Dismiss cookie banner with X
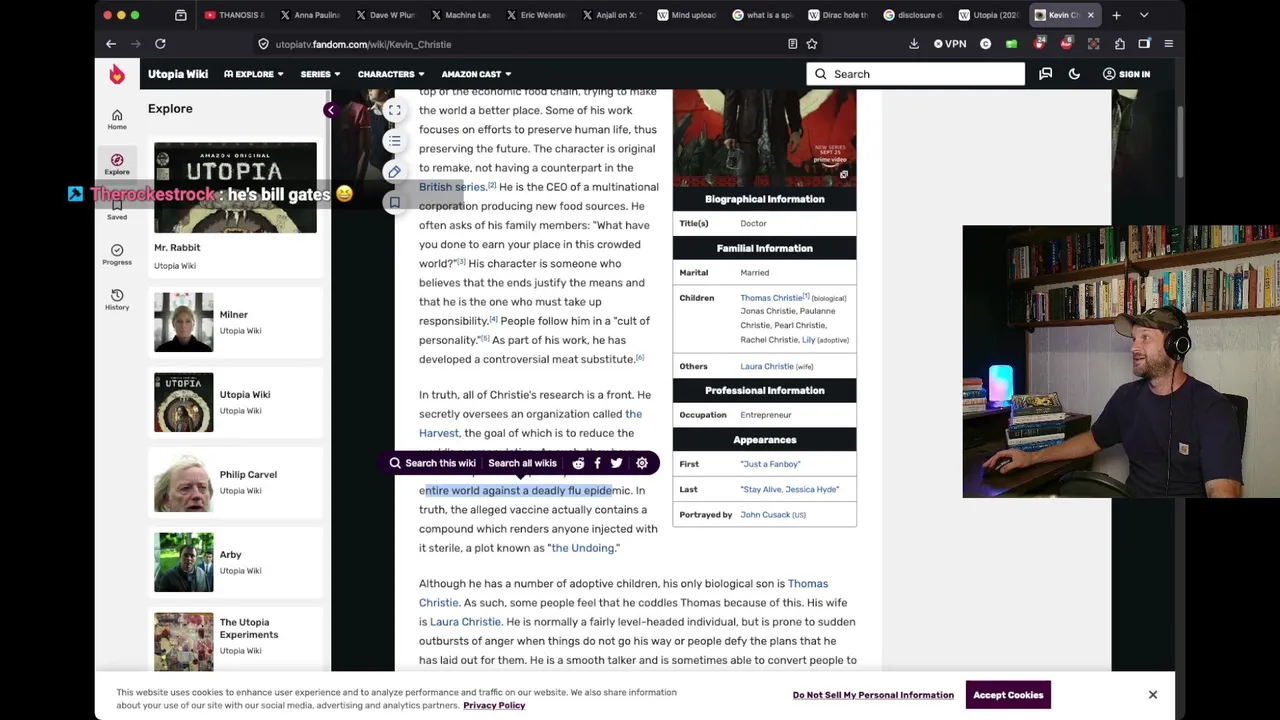The width and height of the screenshot is (1280, 720). [x=1153, y=695]
